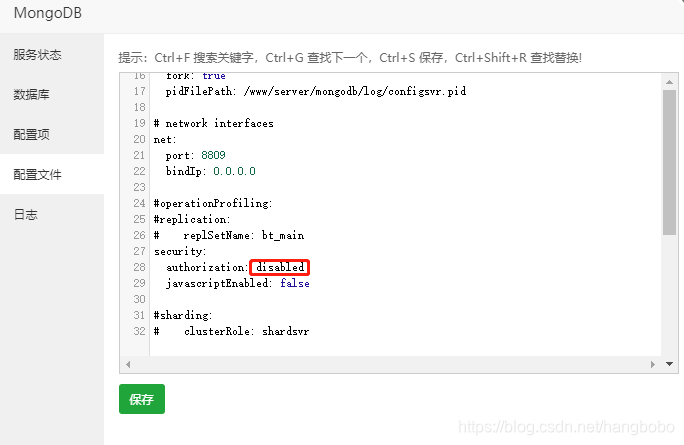
Task: Click the 'security:' line
Action: pyautogui.click(x=180, y=251)
